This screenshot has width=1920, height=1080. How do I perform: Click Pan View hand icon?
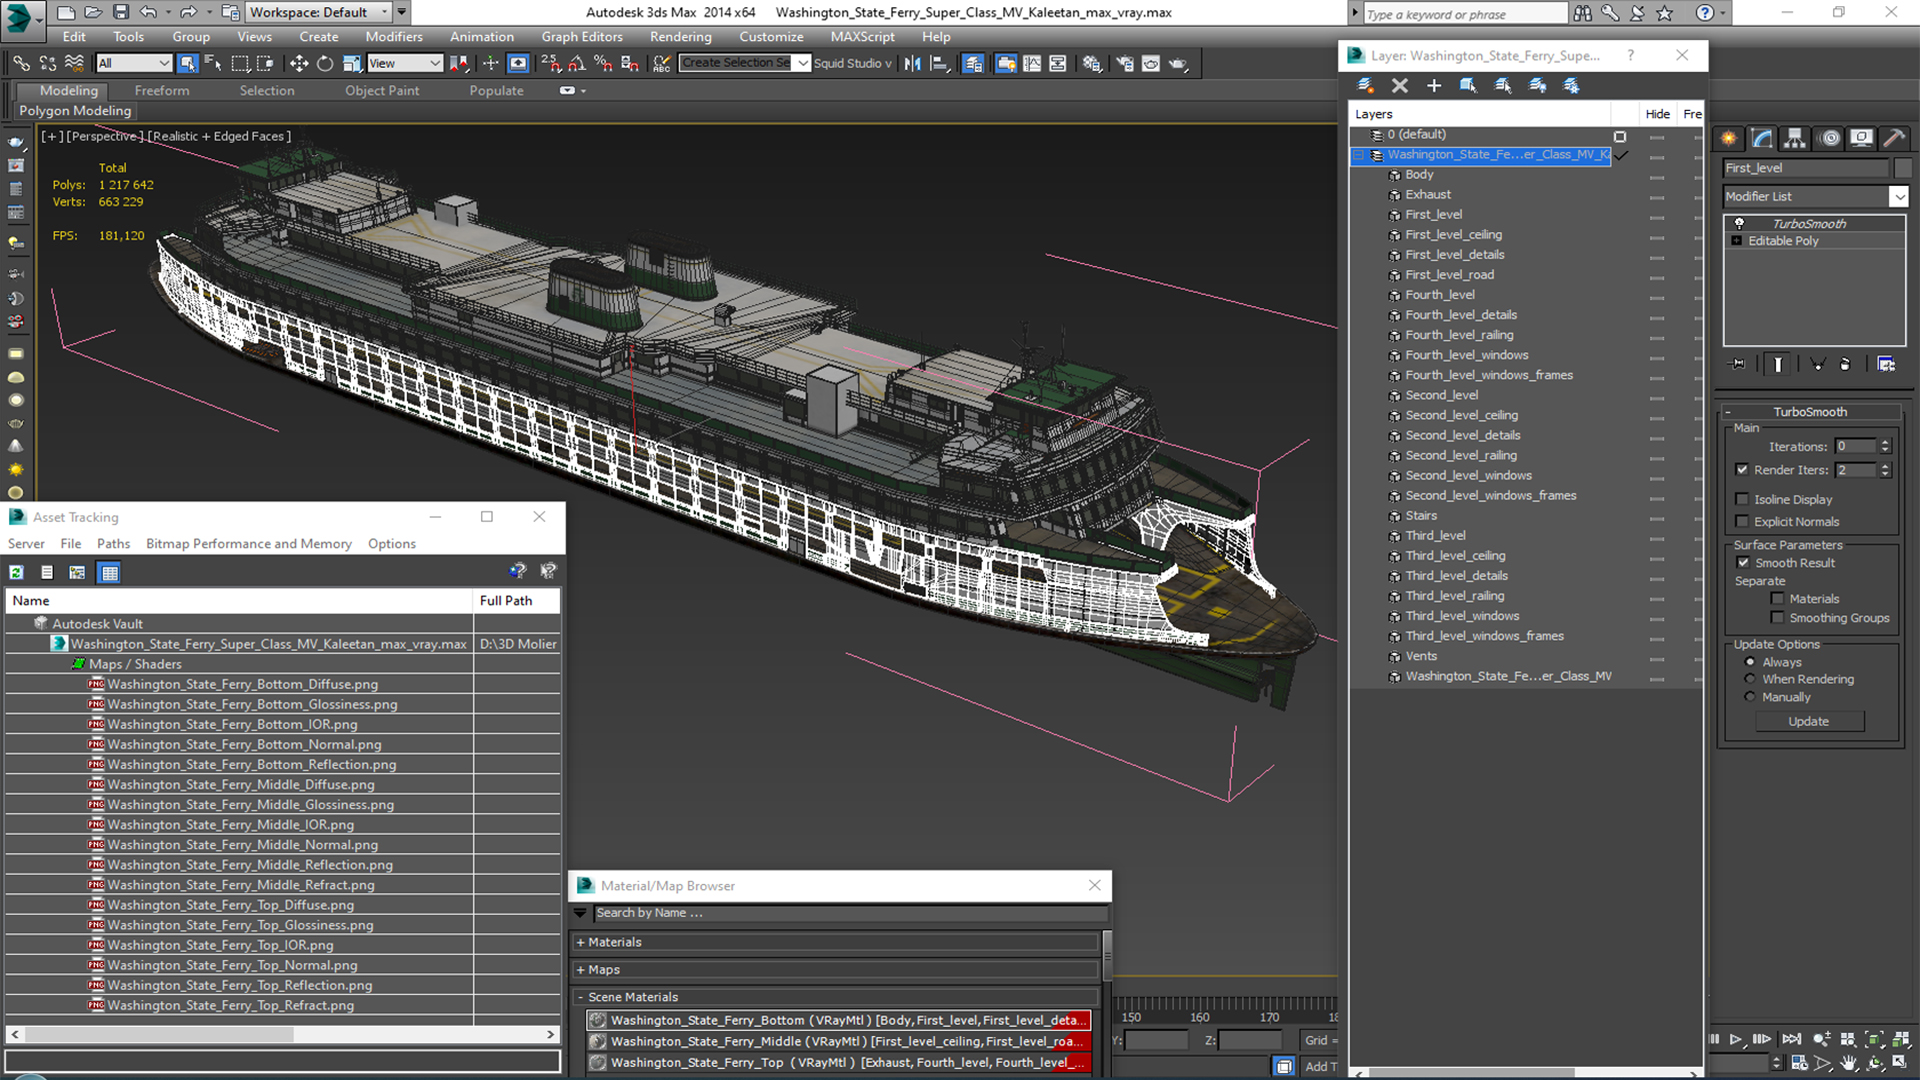tap(1848, 1063)
